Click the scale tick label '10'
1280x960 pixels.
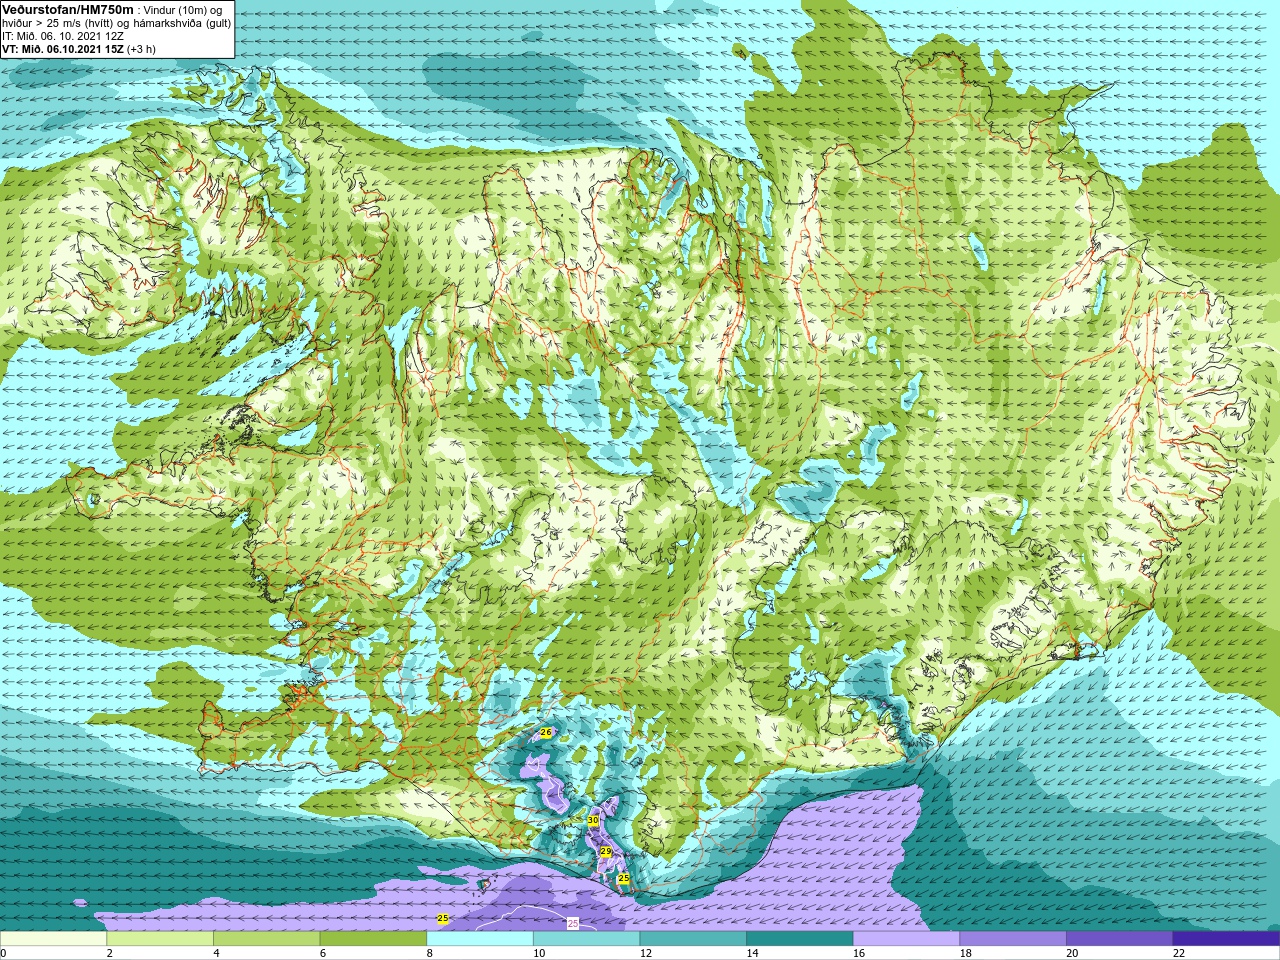(538, 953)
